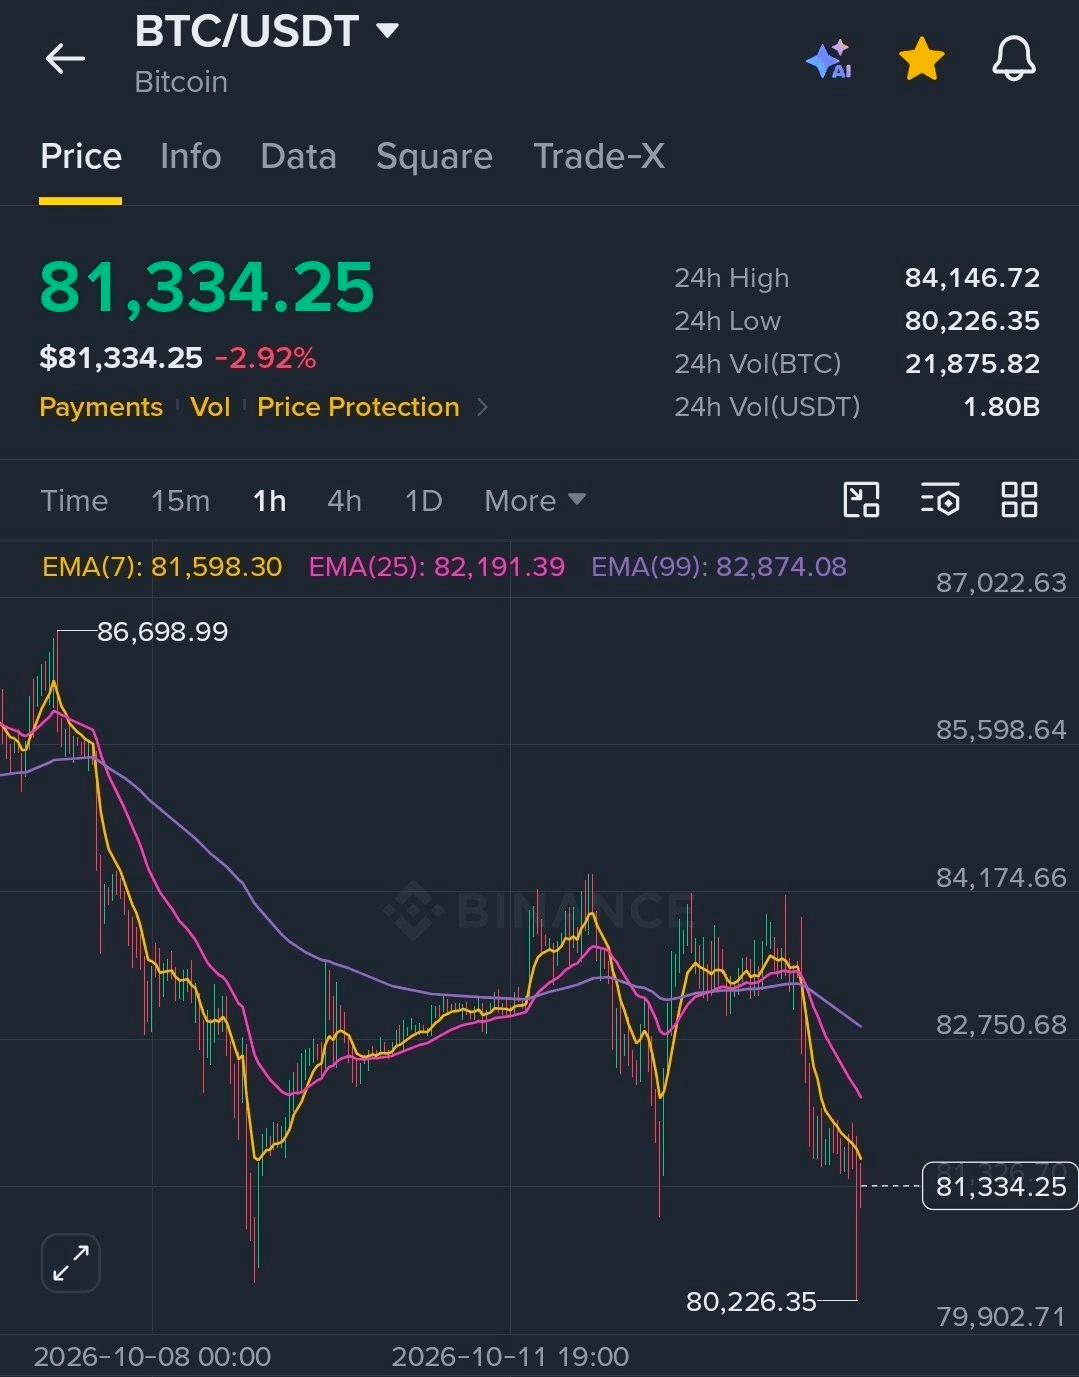
Task: Toggle the yellow favorite star
Action: pyautogui.click(x=921, y=59)
